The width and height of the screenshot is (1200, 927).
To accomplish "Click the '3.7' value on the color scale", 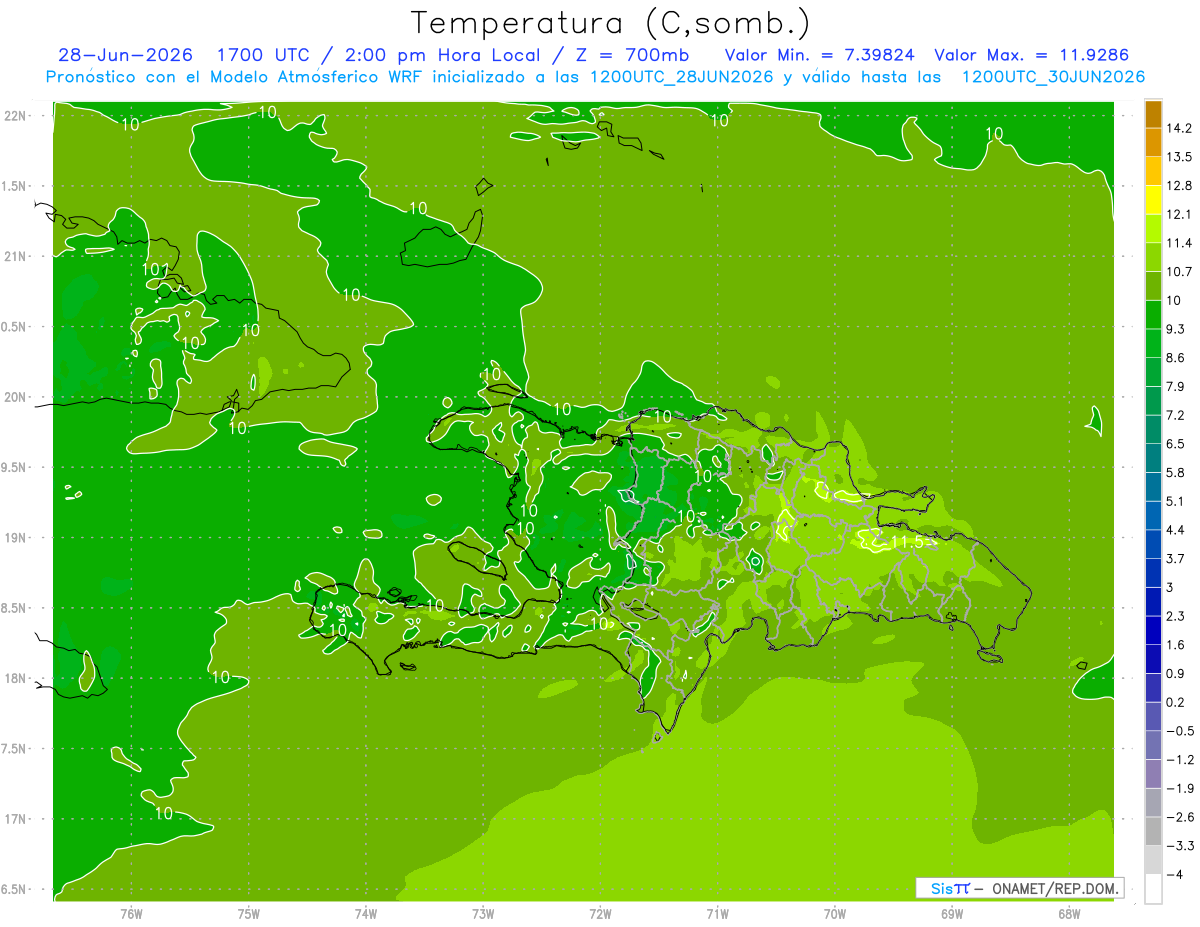I will [x=1176, y=559].
